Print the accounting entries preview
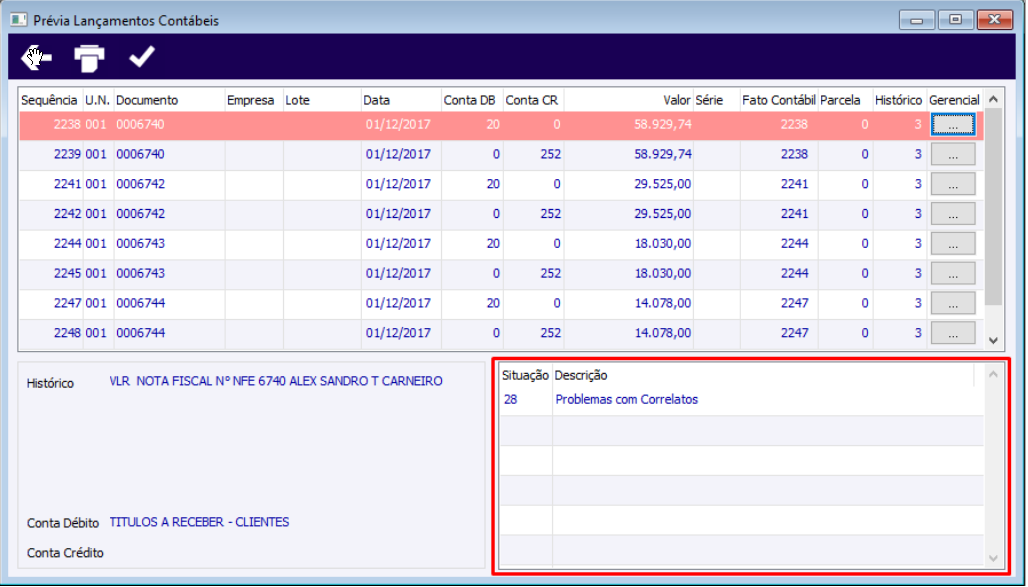This screenshot has width=1028, height=587. pos(89,58)
